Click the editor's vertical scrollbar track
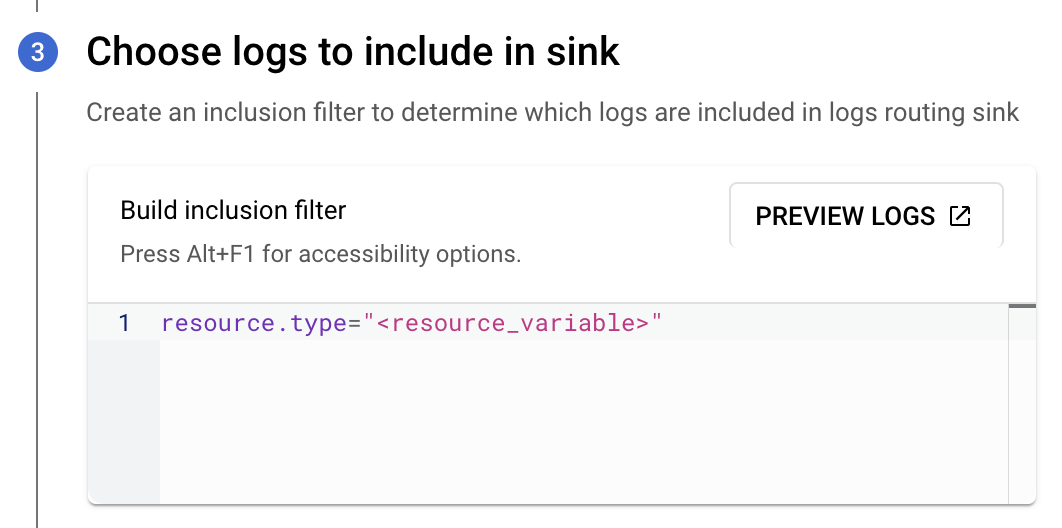 click(x=1022, y=410)
